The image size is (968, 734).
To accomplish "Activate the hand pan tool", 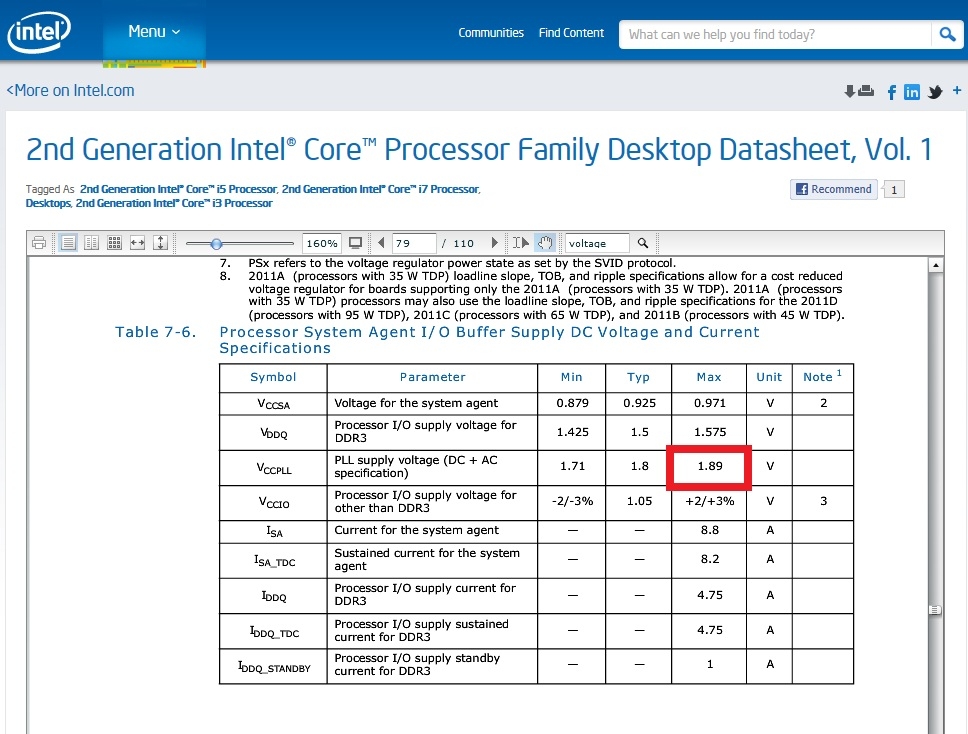I will (x=545, y=243).
